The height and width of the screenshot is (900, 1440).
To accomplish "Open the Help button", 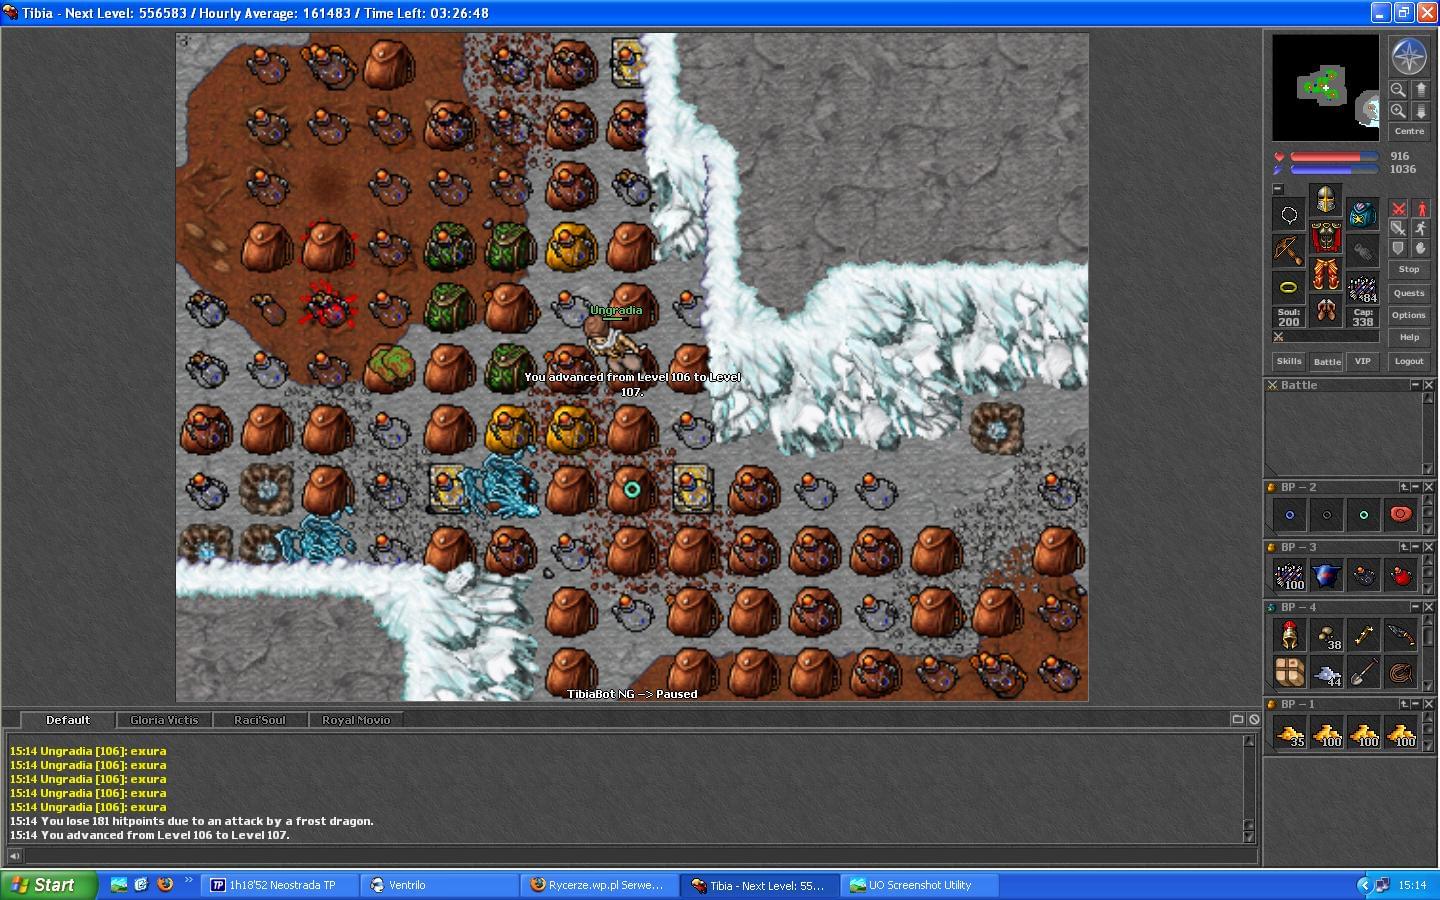I will coord(1409,337).
